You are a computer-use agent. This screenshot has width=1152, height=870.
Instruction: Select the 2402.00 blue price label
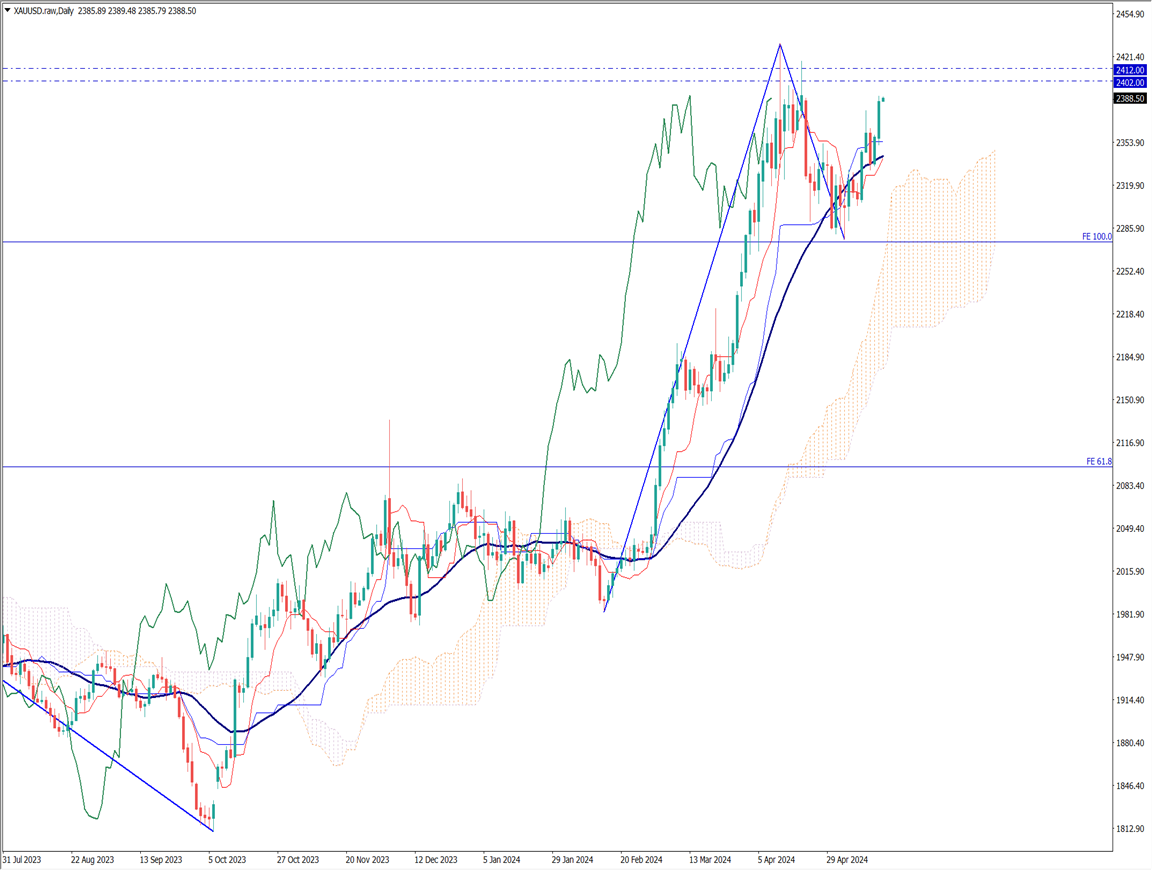point(1130,83)
